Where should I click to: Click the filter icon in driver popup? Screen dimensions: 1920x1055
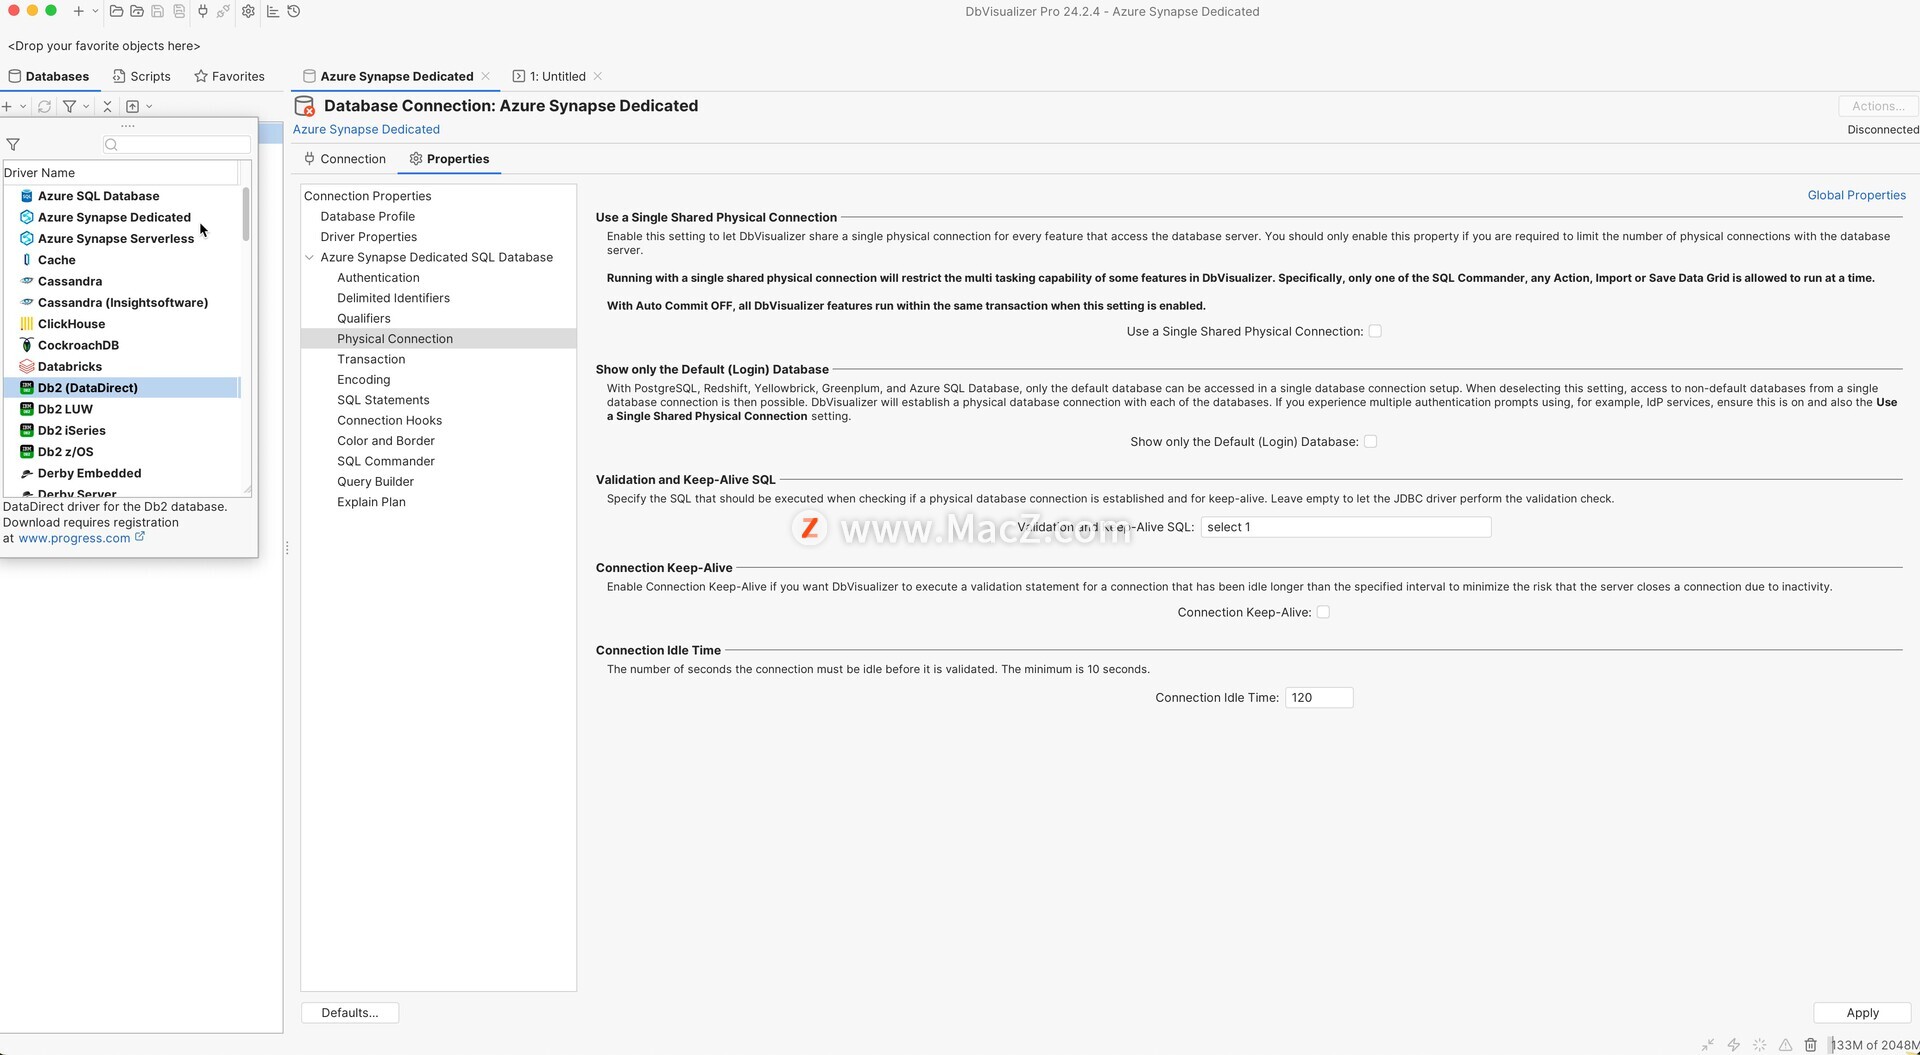coord(13,145)
